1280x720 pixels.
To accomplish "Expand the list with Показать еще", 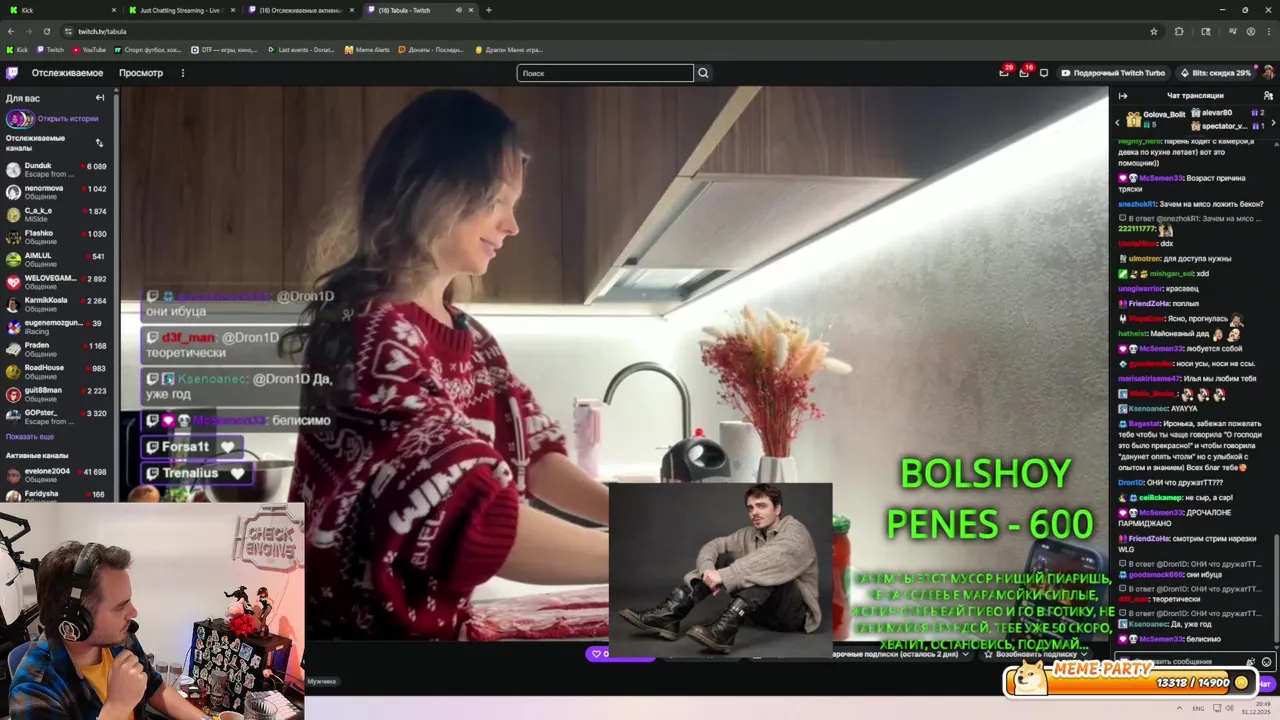I will [30, 436].
